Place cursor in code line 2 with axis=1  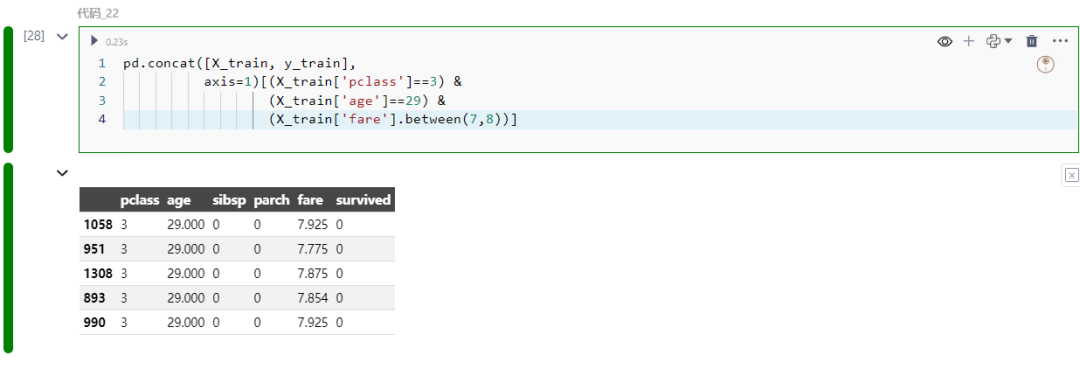(333, 82)
